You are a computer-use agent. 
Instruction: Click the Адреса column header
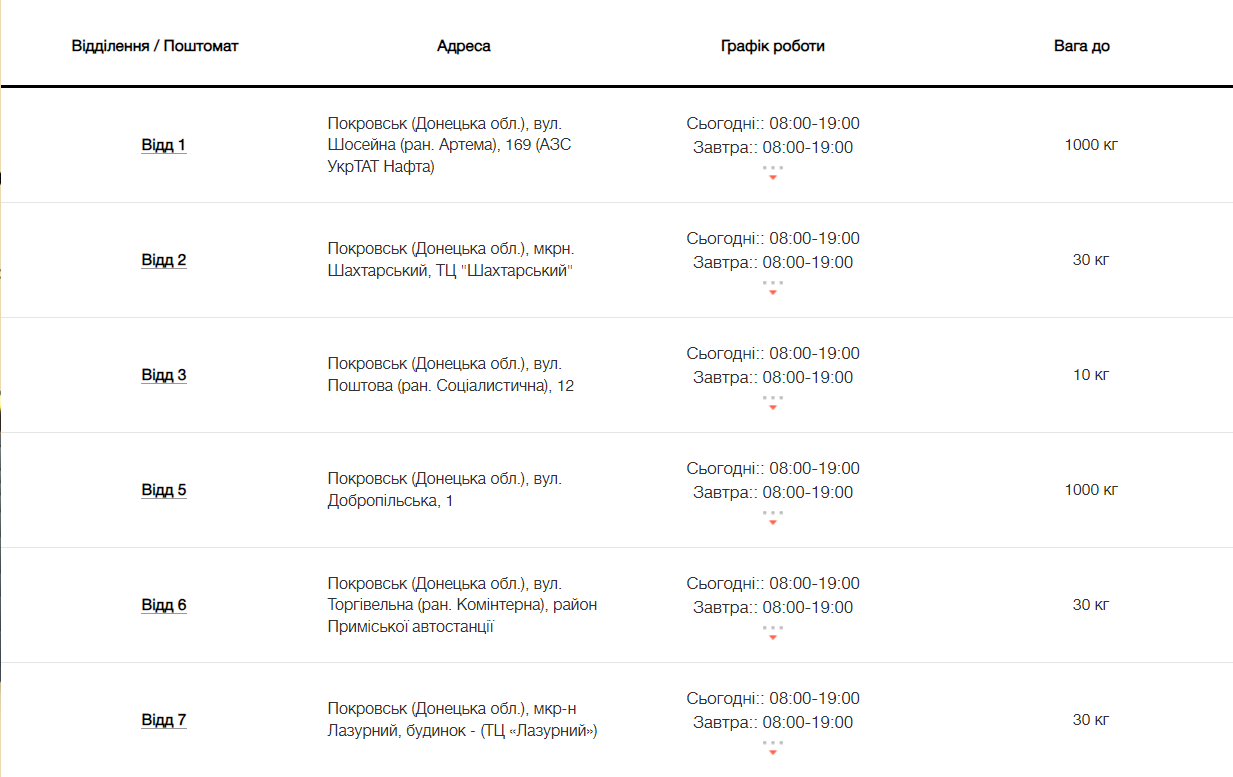[464, 46]
